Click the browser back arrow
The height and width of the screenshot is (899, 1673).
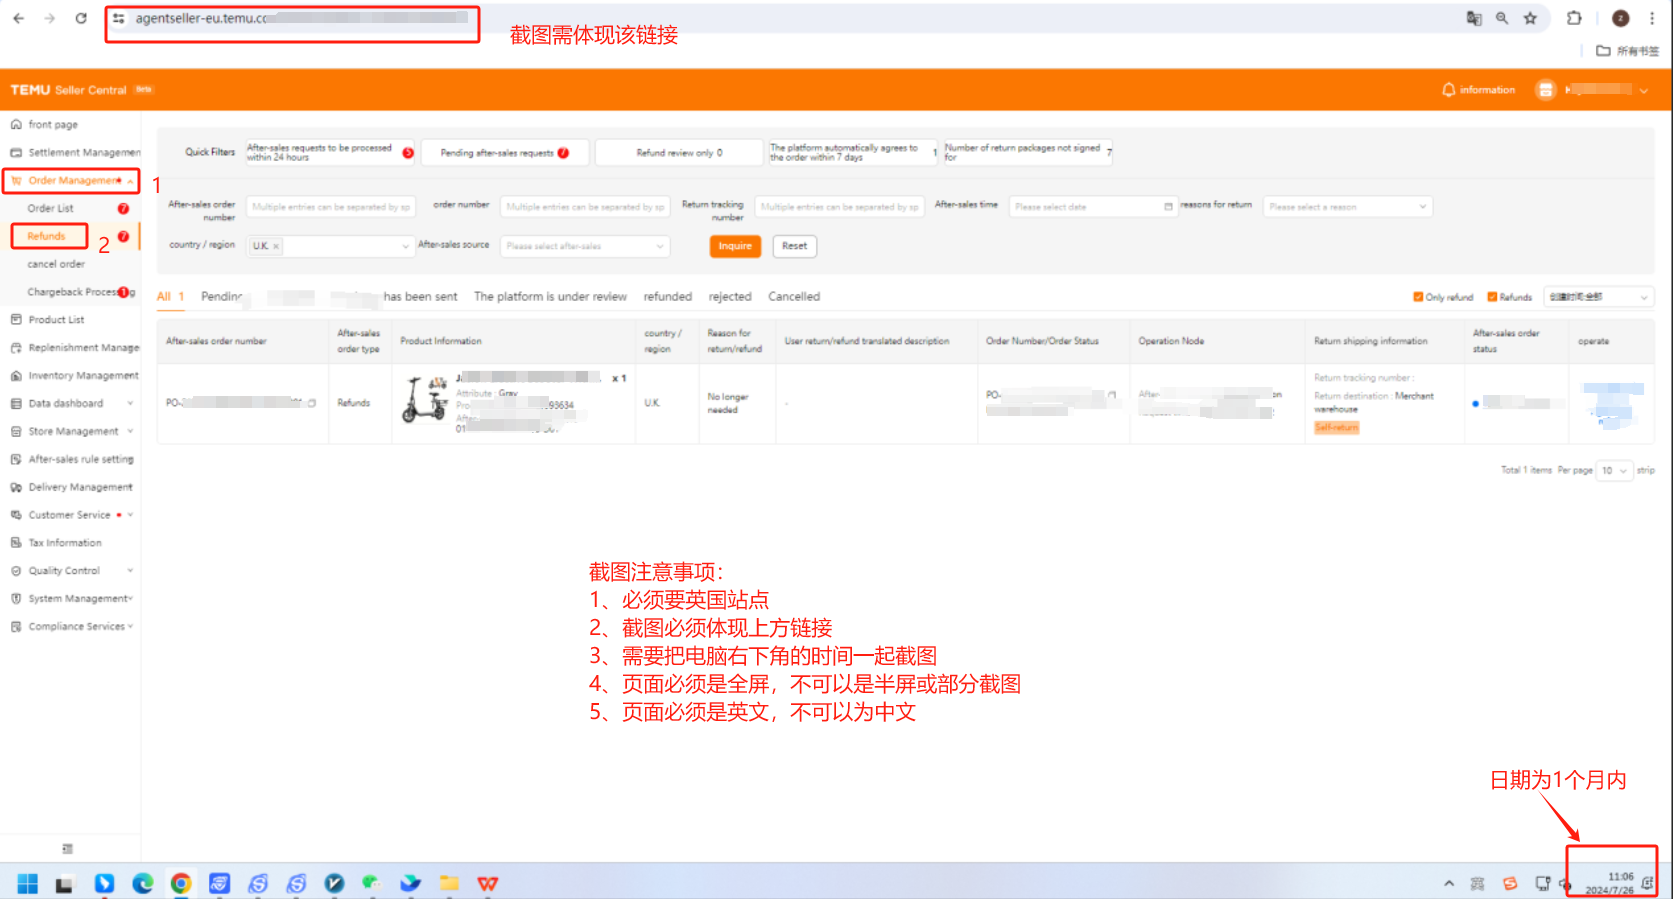pos(18,18)
